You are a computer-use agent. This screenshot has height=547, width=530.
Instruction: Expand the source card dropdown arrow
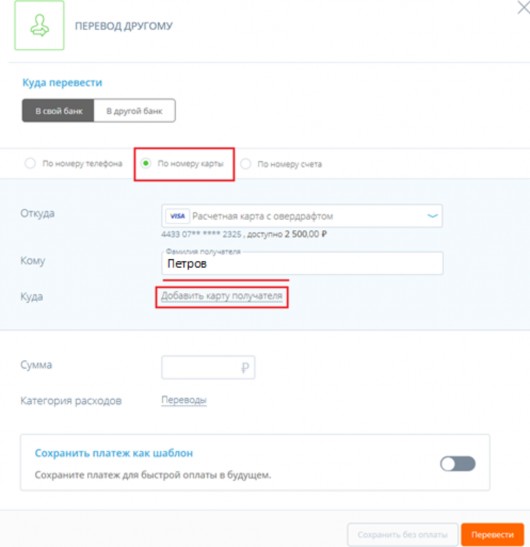click(432, 216)
